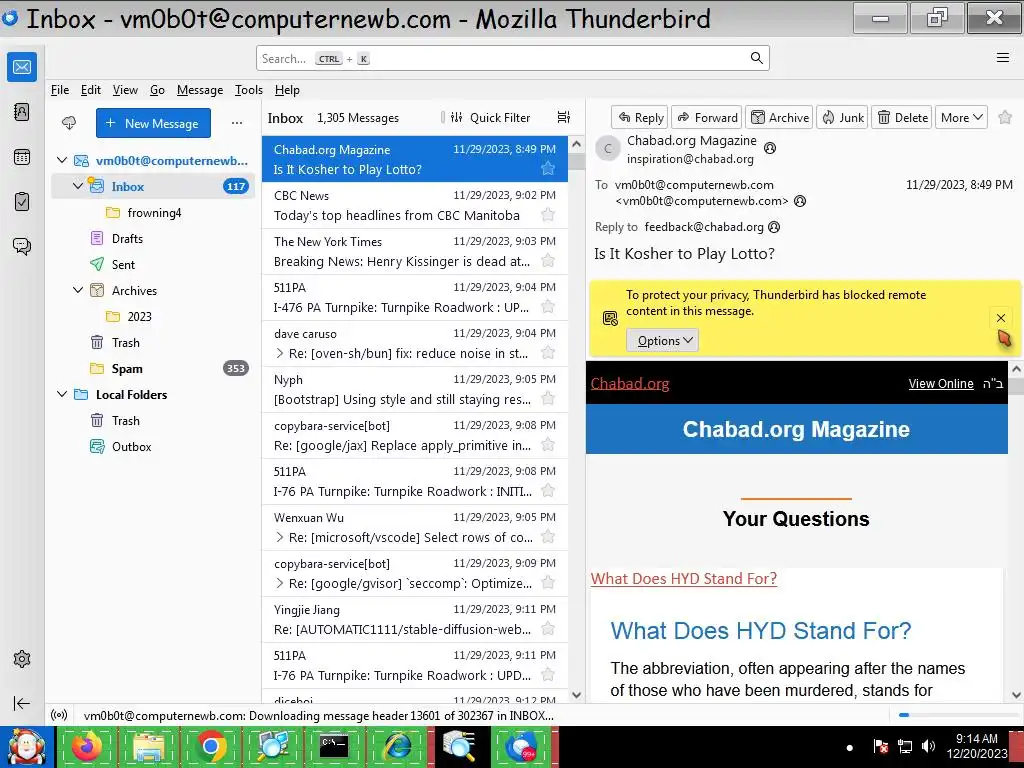Expand the microsoft/vscode thread

[x=280, y=537]
